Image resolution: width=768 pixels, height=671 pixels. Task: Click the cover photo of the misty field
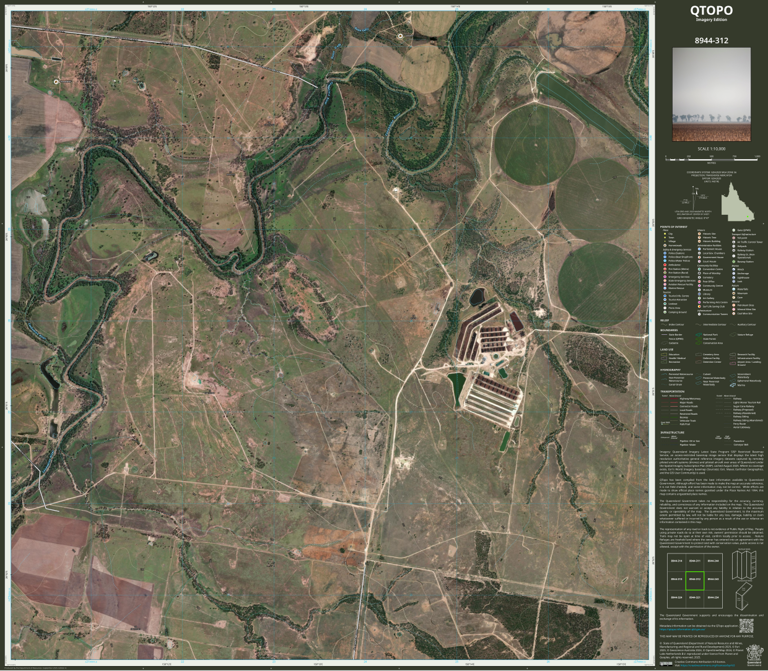[x=711, y=94]
